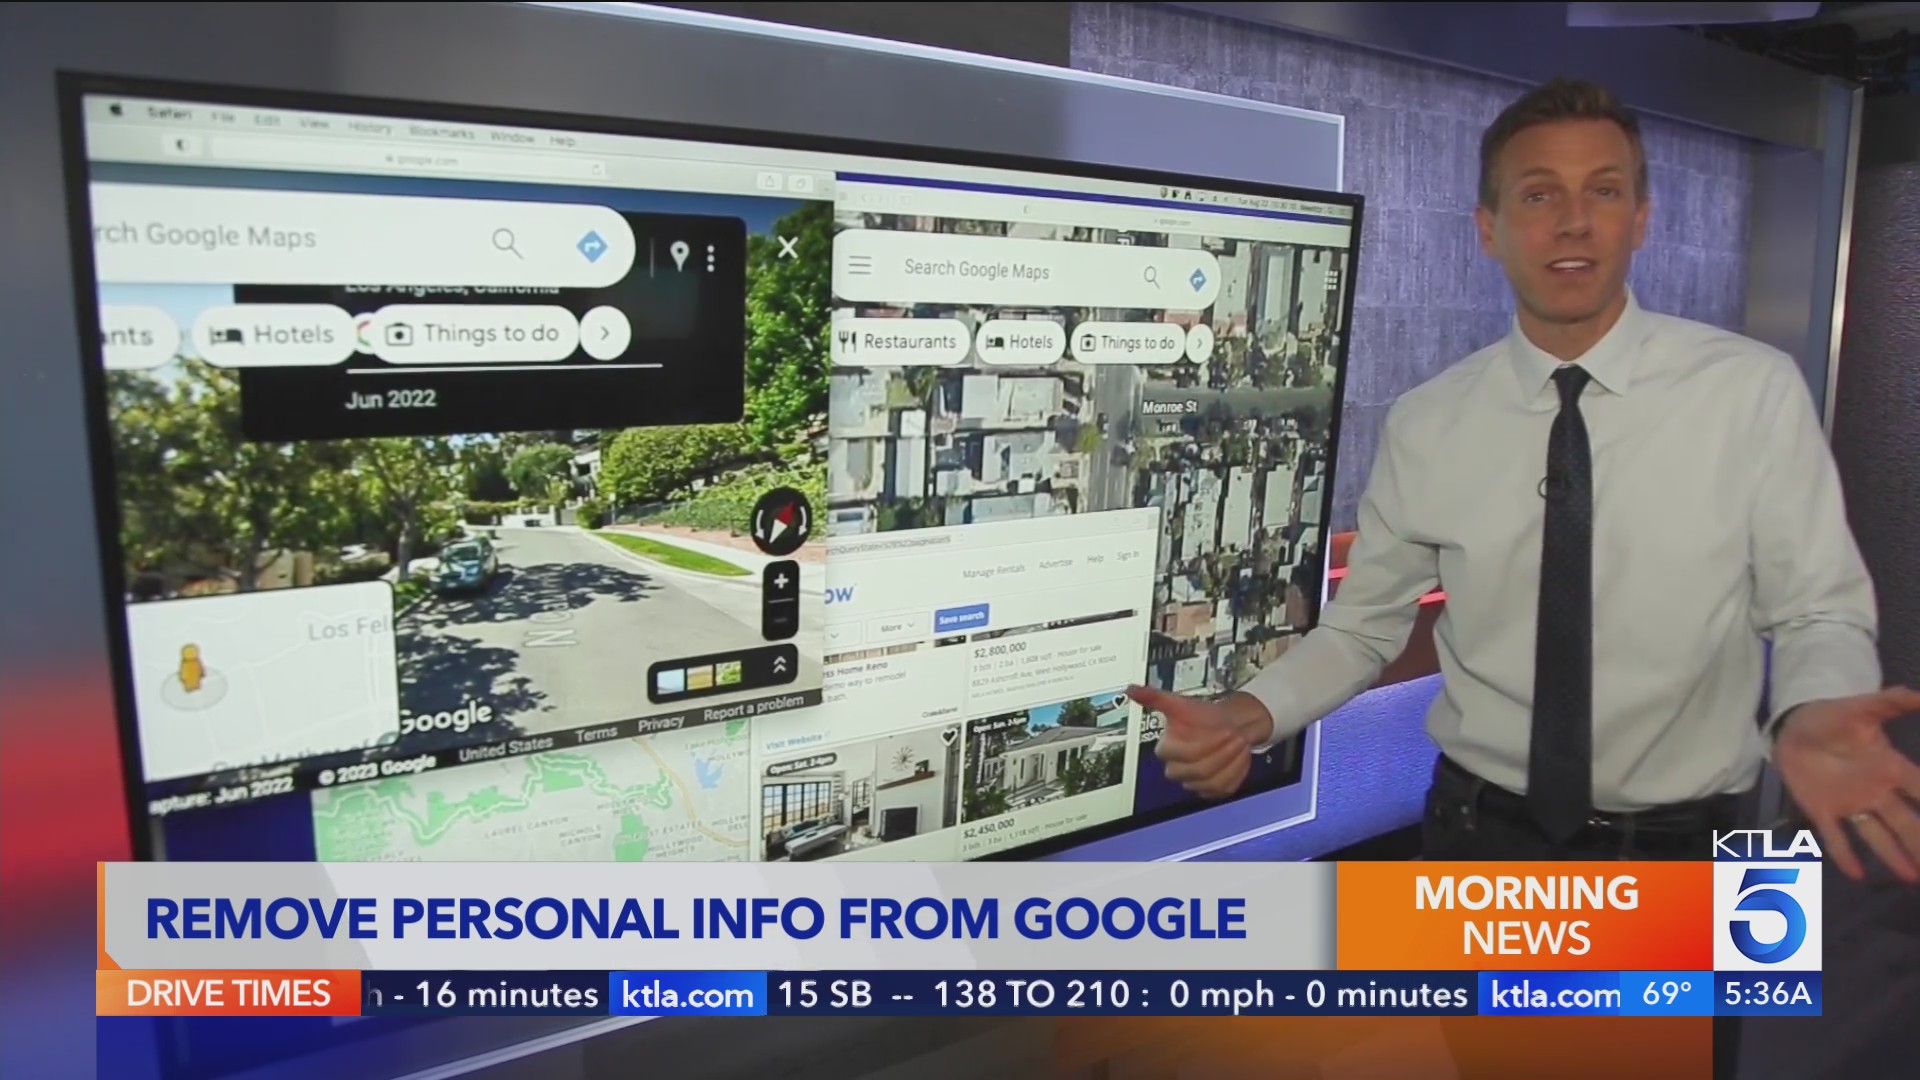Image resolution: width=1920 pixels, height=1080 pixels.
Task: Open the Privacy link in Street View footer
Action: pyautogui.click(x=661, y=722)
